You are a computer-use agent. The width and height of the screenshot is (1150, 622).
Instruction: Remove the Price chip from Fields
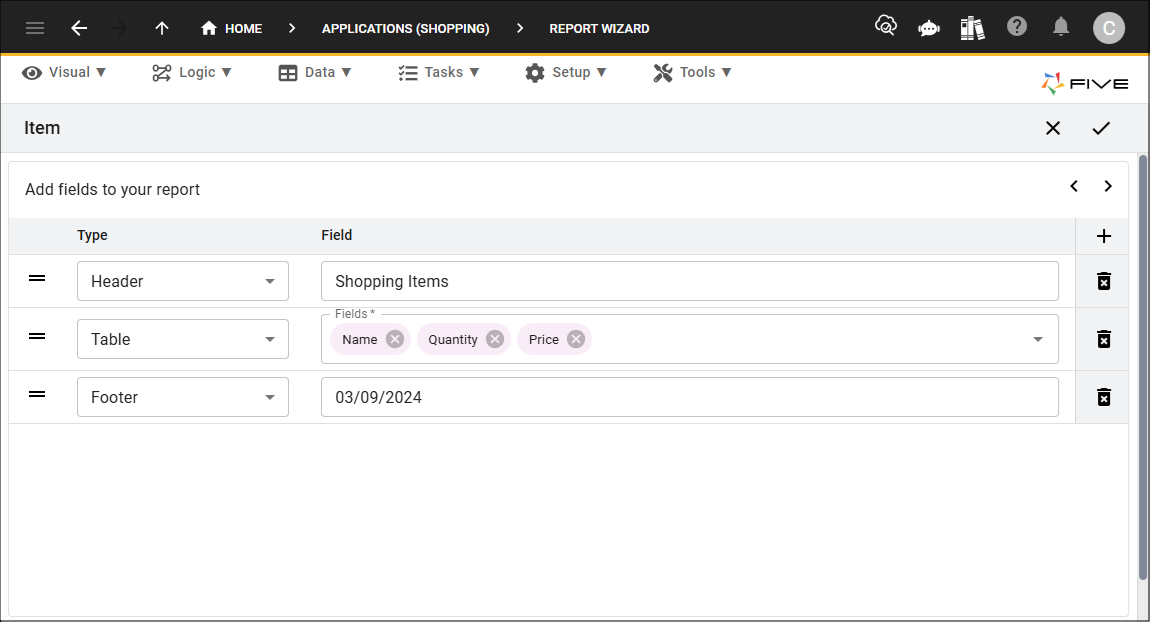(x=576, y=339)
